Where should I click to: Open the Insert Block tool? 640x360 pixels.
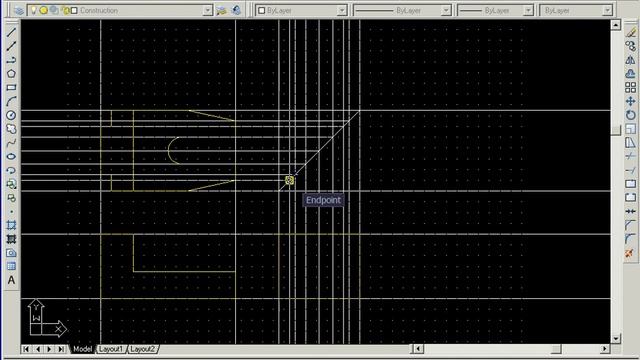(11, 184)
